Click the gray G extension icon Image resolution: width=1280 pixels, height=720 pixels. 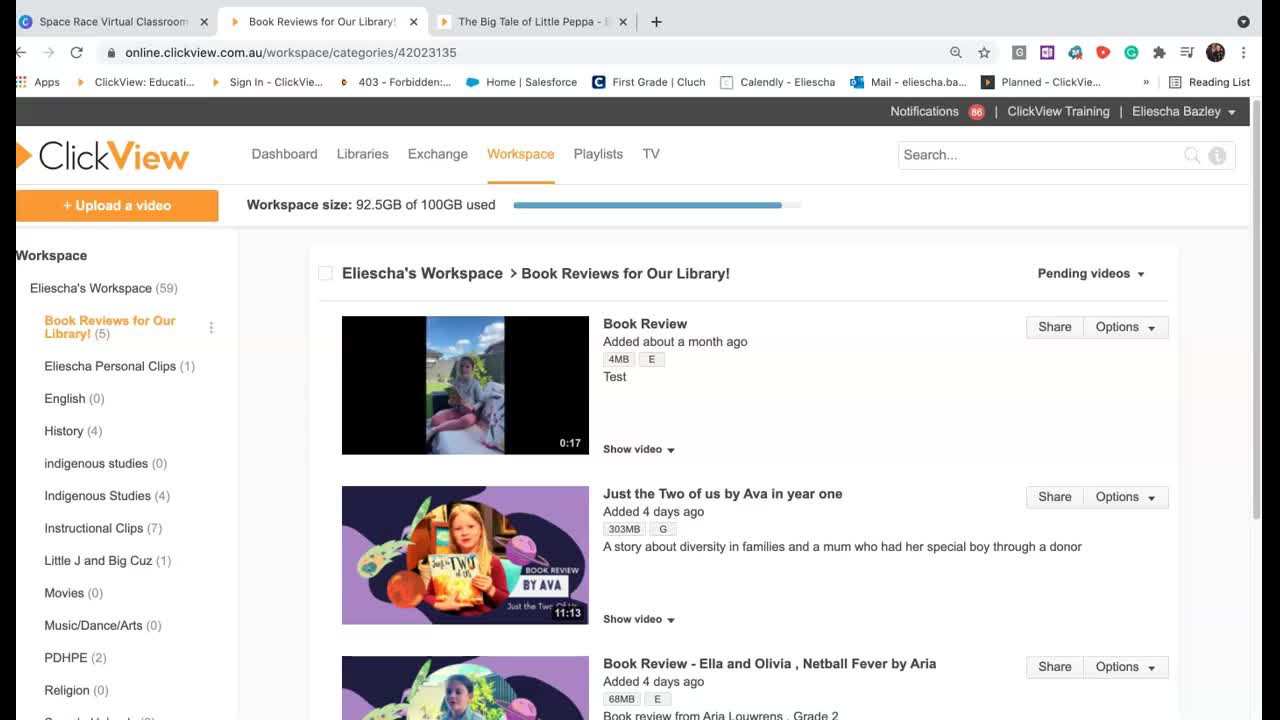coord(1019,52)
